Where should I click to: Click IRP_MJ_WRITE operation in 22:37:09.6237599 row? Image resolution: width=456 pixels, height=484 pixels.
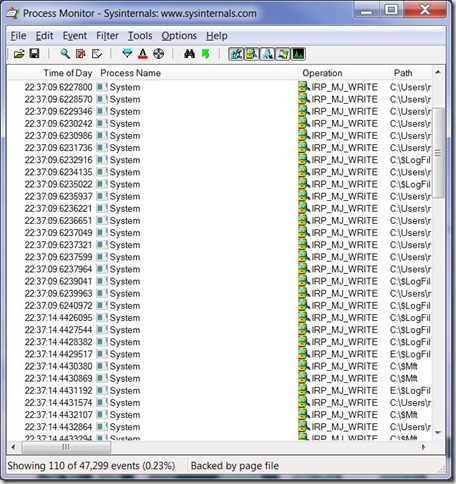pos(344,257)
